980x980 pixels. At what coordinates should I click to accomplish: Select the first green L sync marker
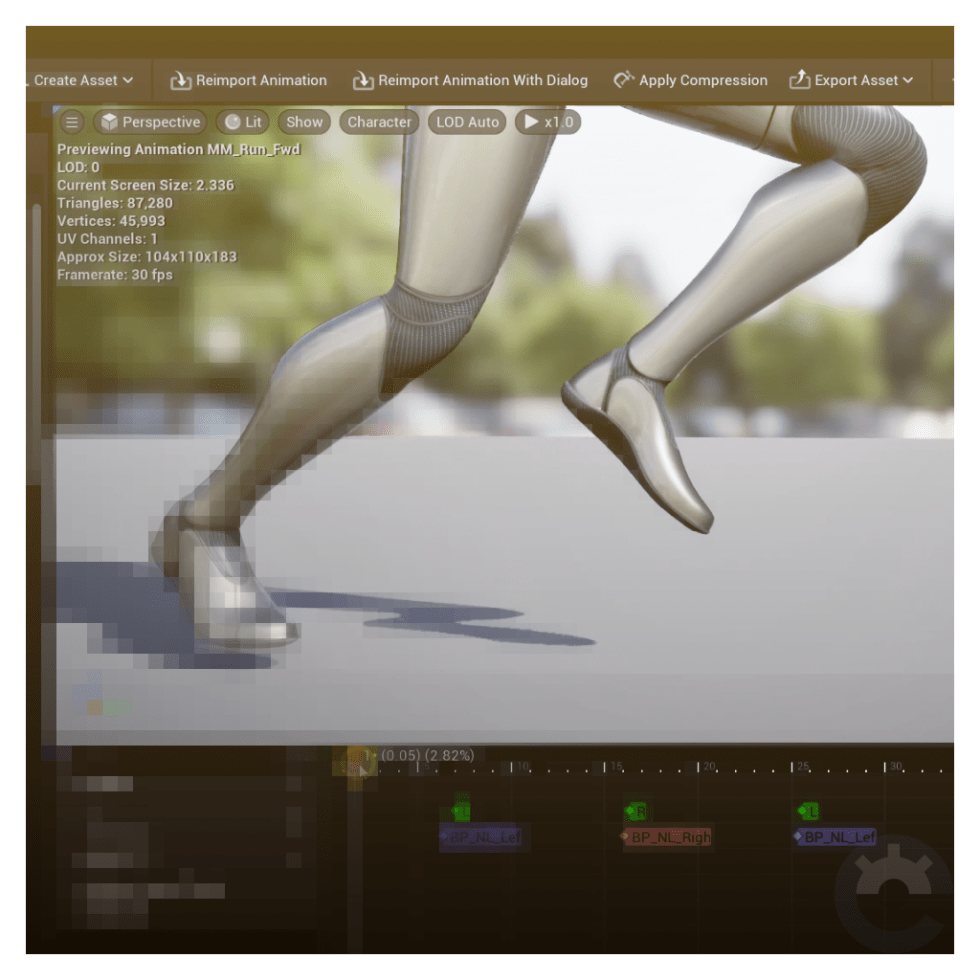point(461,812)
